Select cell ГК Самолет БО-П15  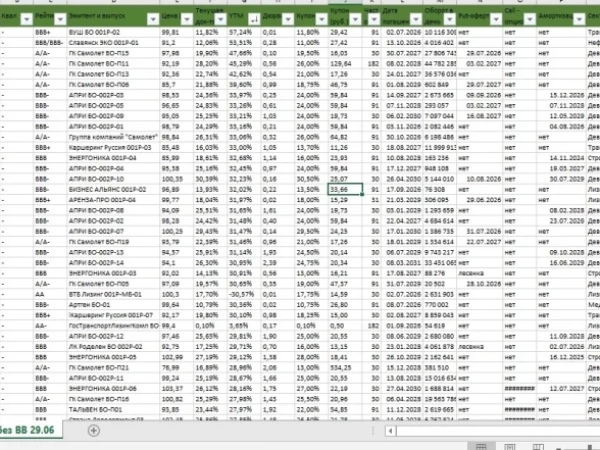(113, 53)
